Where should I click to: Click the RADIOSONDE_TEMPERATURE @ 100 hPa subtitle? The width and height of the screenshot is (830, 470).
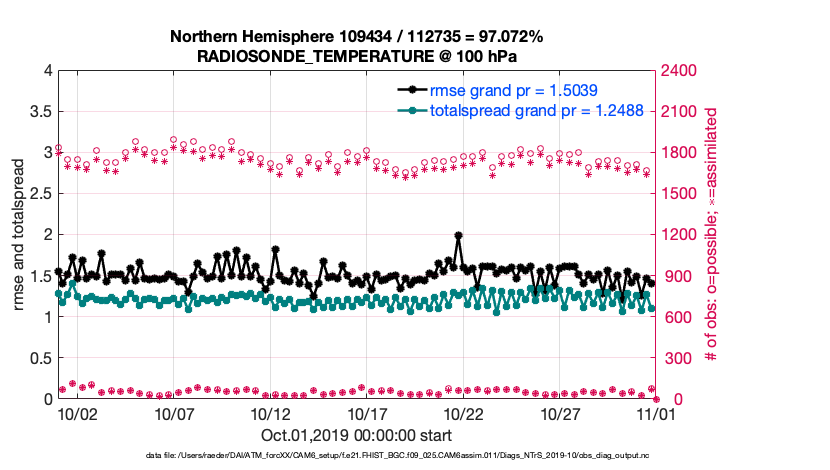356,56
